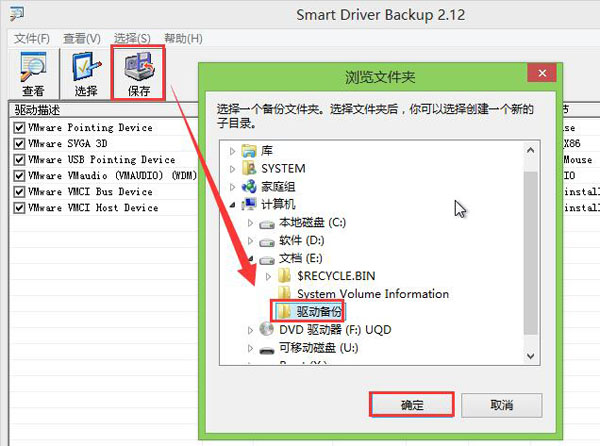Expand the $RECYCLE.BIN folder node
The image size is (600, 446).
point(268,276)
